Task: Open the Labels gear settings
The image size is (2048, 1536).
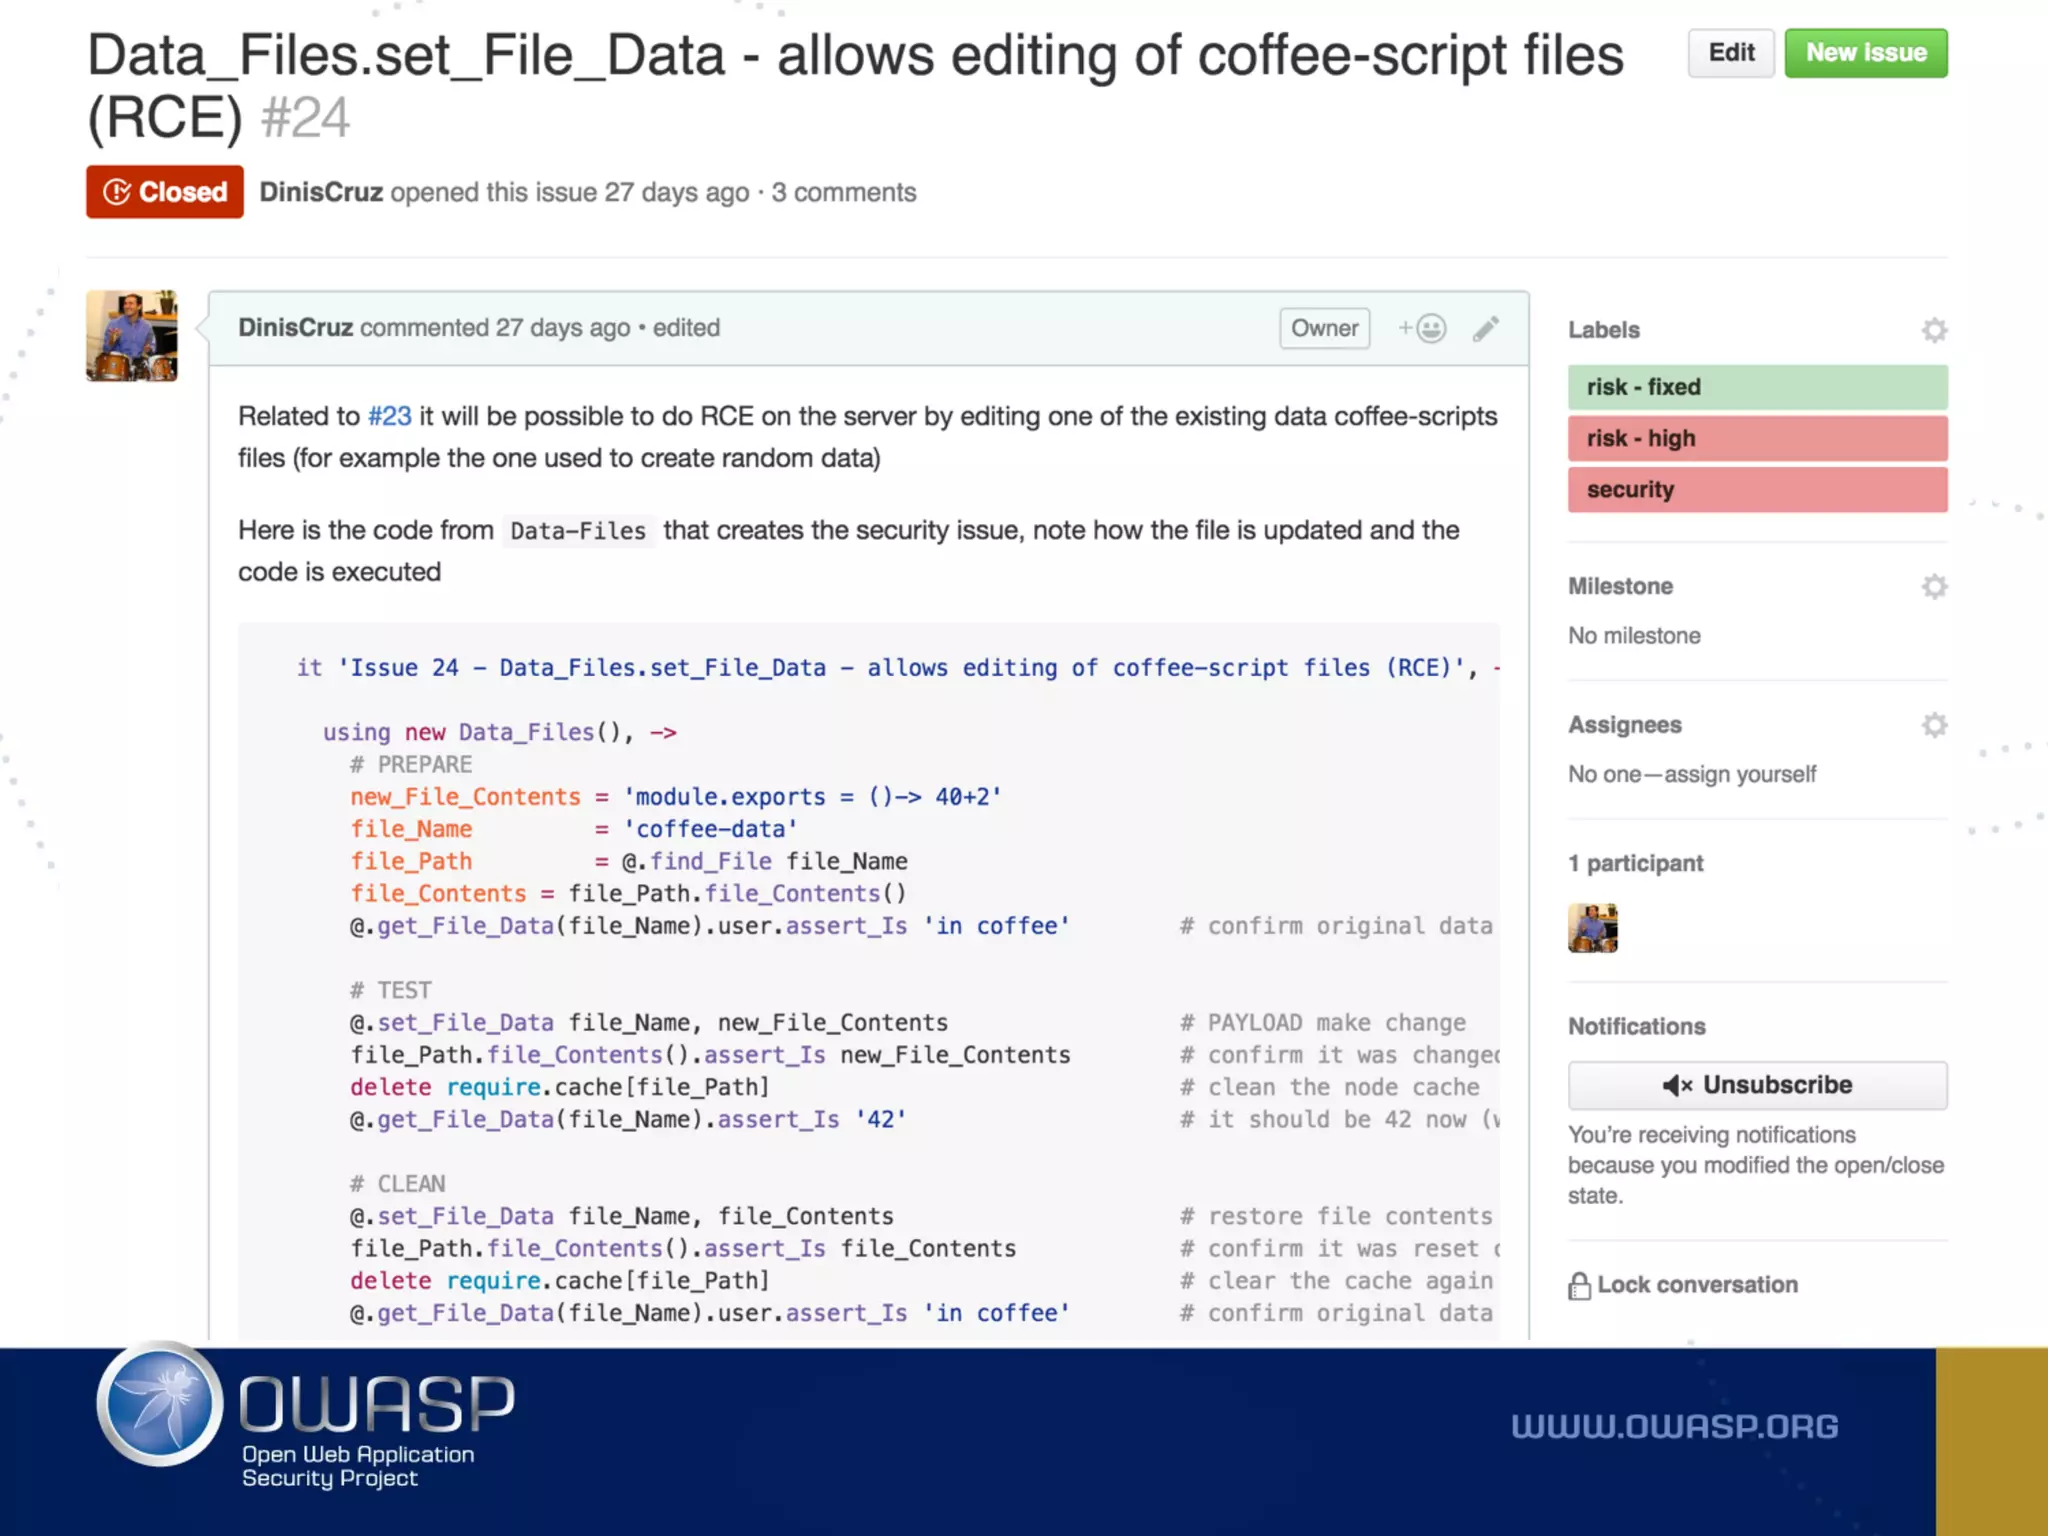Action: coord(1934,330)
